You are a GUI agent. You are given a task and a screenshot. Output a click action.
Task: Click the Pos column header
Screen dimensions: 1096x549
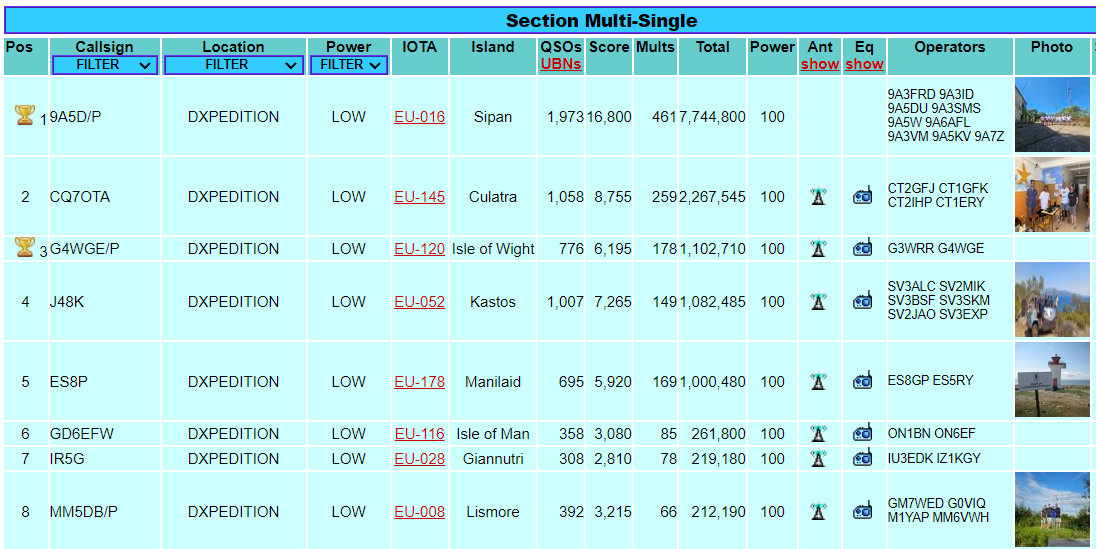(x=26, y=56)
